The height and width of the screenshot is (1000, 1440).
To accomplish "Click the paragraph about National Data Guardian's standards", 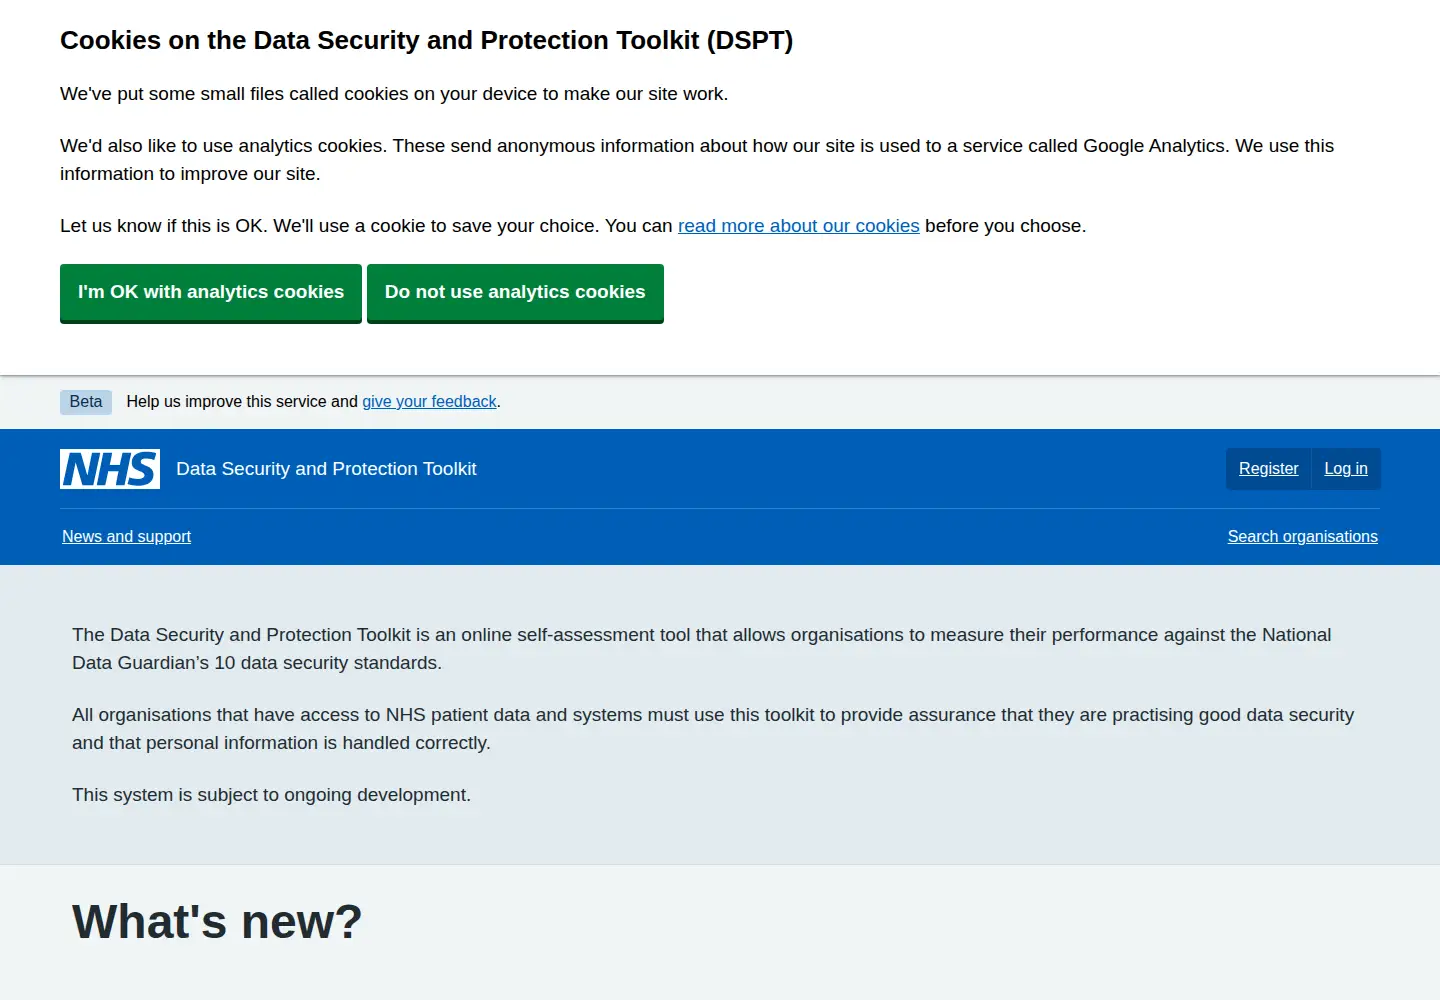I will click(x=702, y=649).
